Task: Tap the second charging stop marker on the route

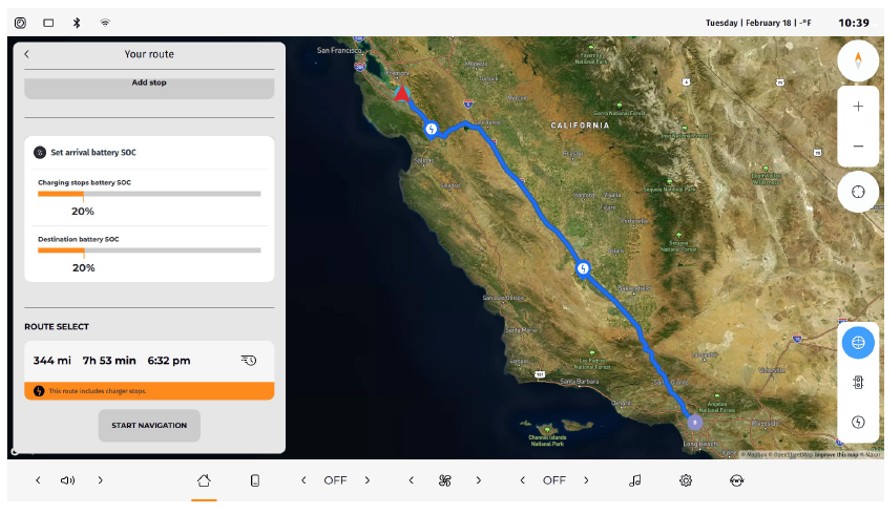Action: click(582, 268)
